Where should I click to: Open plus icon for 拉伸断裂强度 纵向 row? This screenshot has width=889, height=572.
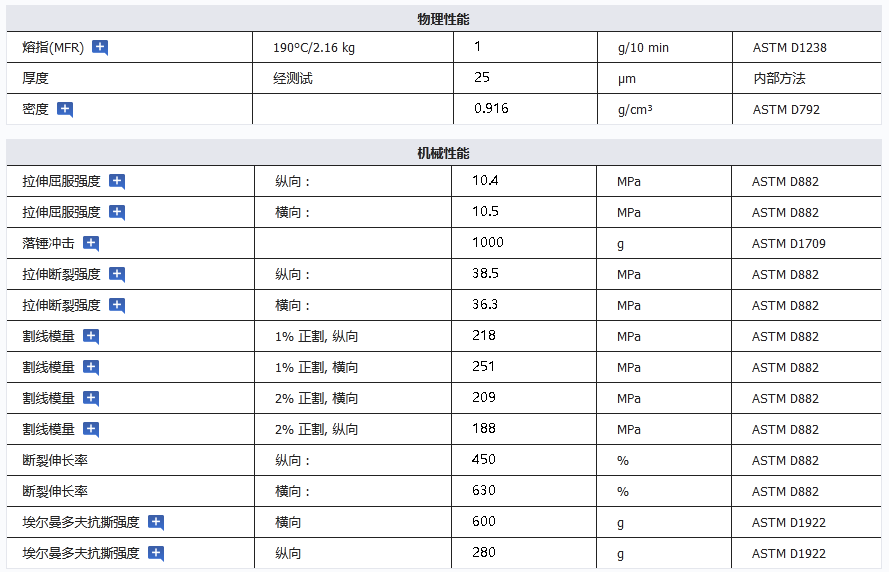point(117,274)
